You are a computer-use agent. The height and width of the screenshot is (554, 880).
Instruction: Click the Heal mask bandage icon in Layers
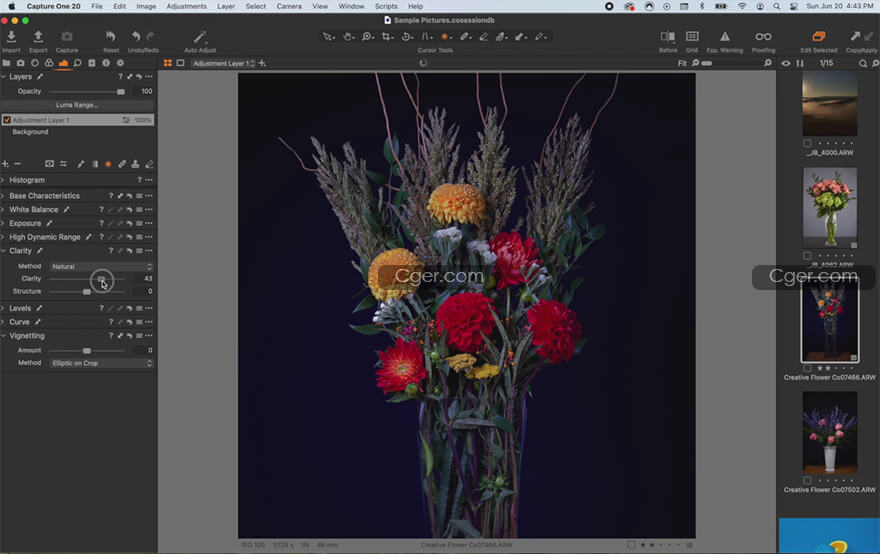coord(122,164)
